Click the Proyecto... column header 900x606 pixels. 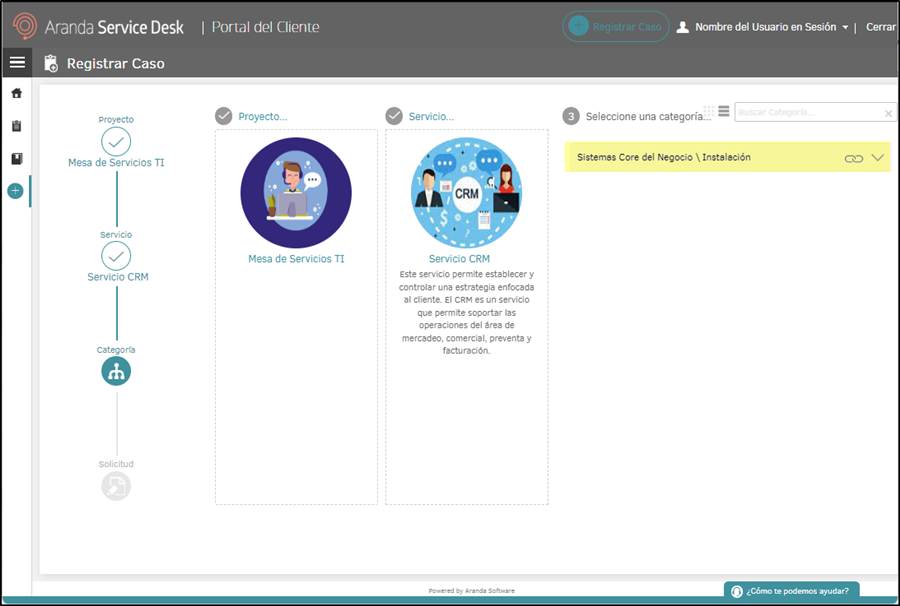pyautogui.click(x=262, y=116)
